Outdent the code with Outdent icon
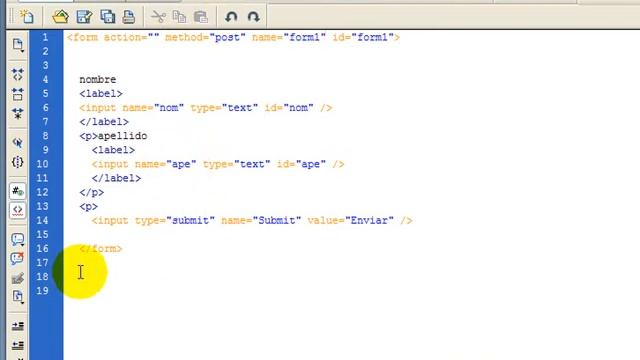The image size is (640, 360). [x=18, y=345]
